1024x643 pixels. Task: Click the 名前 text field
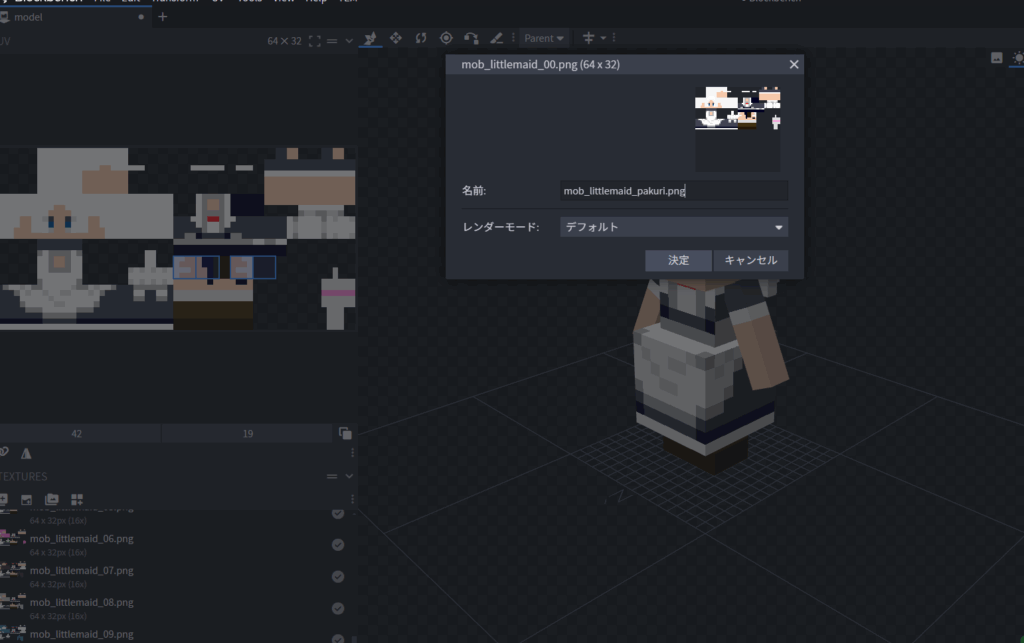(674, 191)
